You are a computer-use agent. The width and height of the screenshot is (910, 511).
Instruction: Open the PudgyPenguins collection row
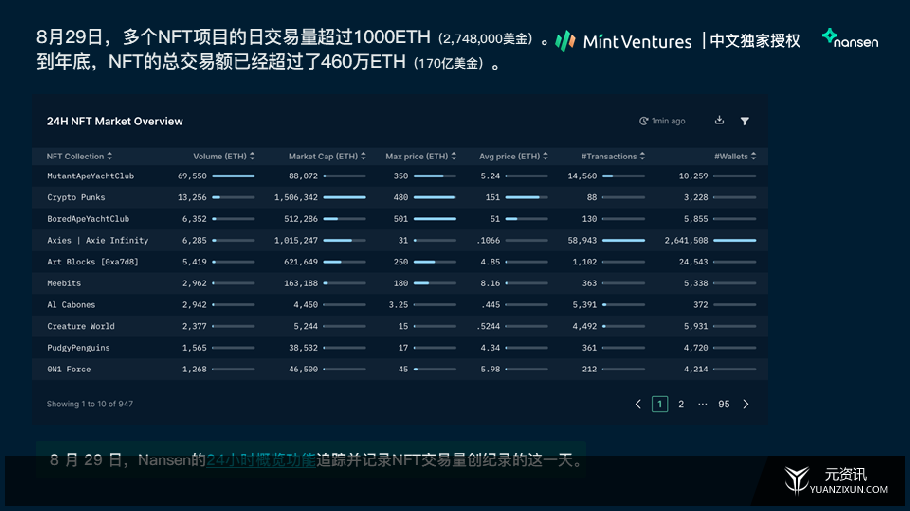(400, 348)
